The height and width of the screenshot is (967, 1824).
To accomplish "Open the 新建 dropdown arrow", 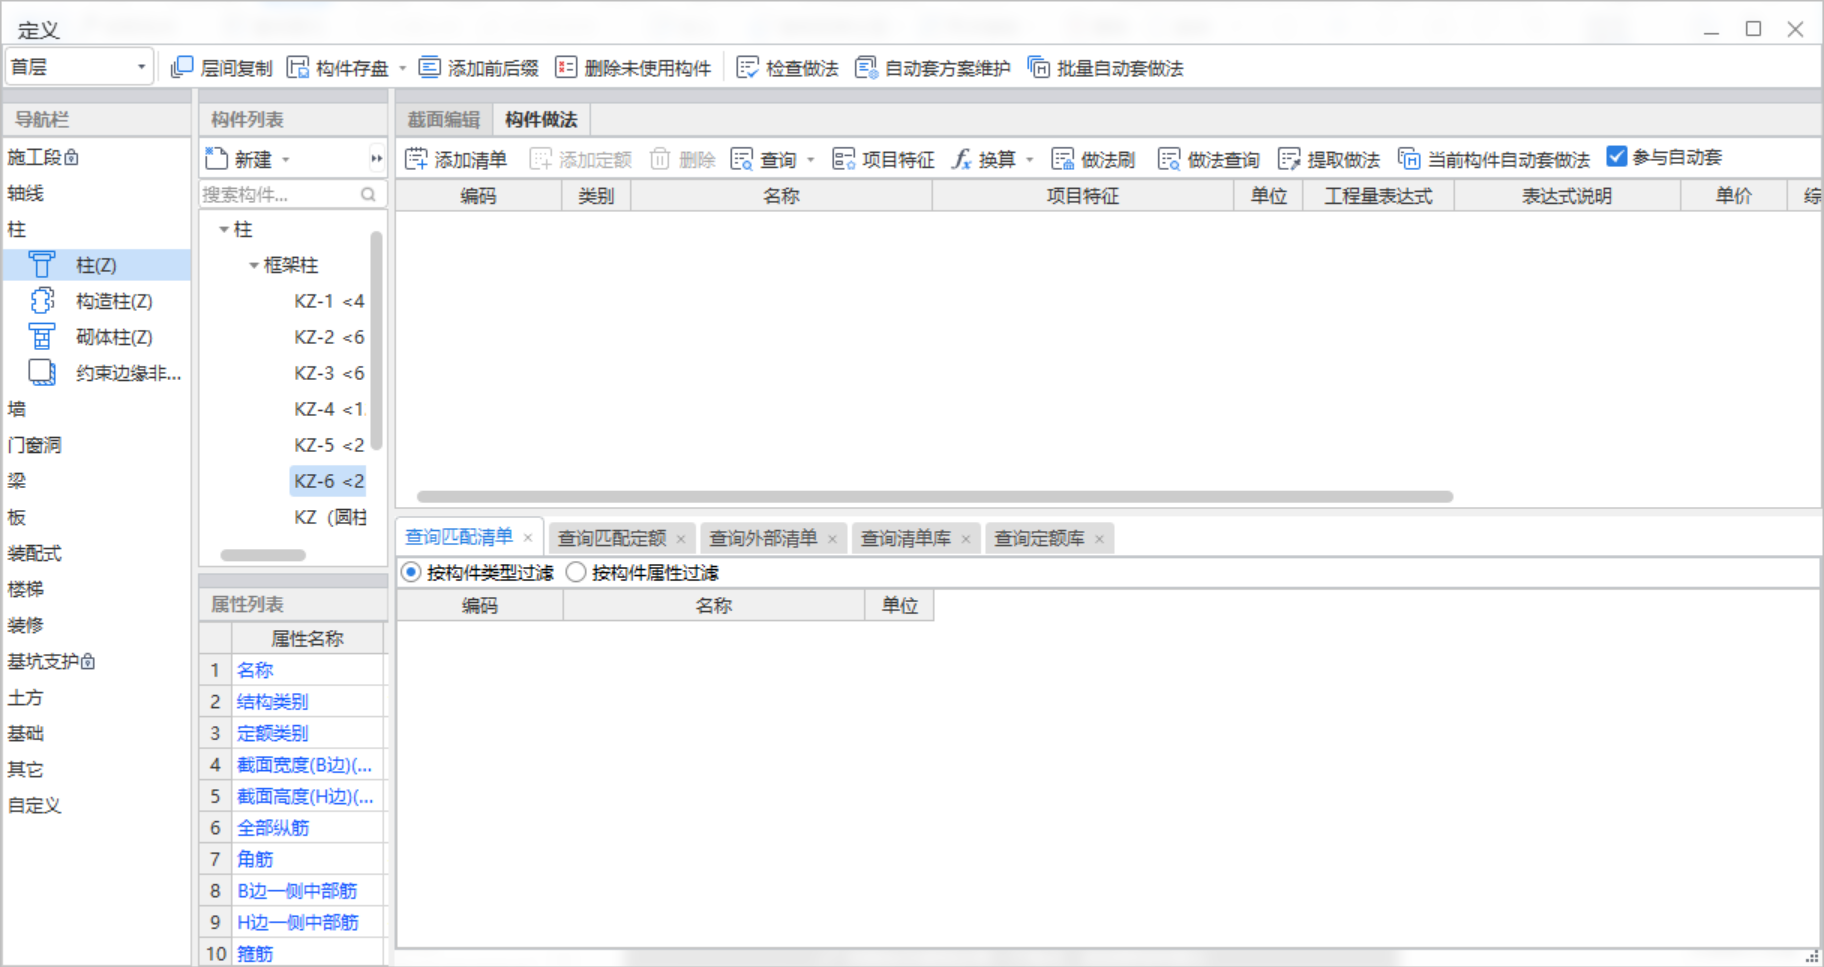I will [286, 159].
